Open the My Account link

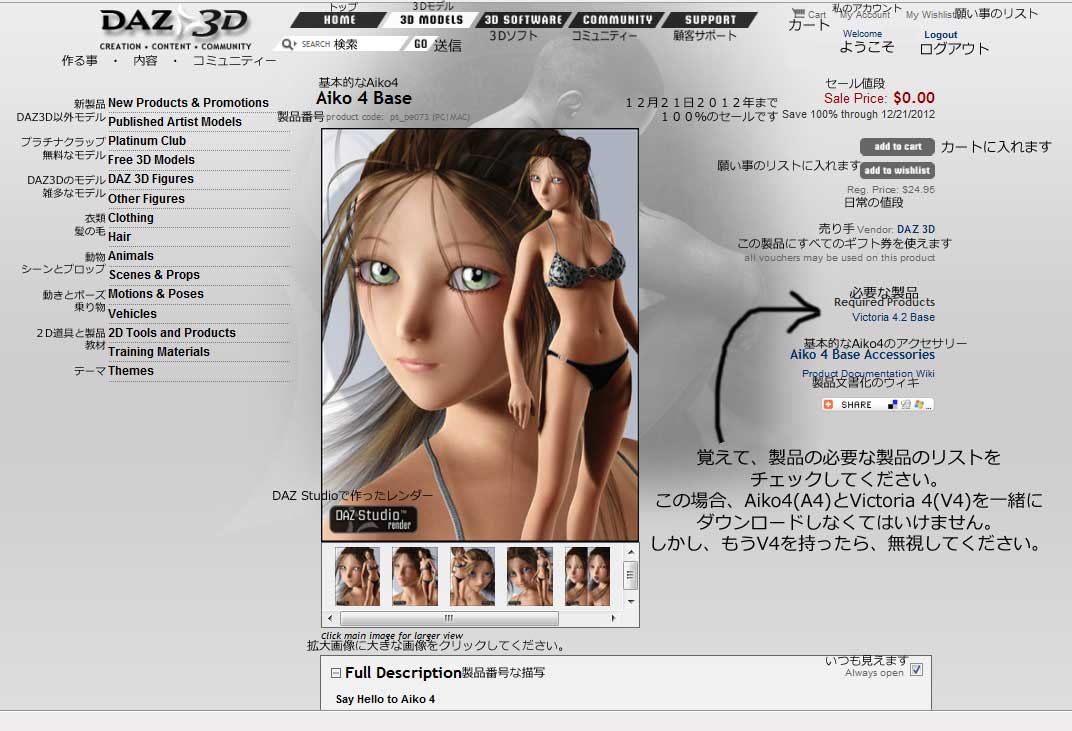point(865,14)
